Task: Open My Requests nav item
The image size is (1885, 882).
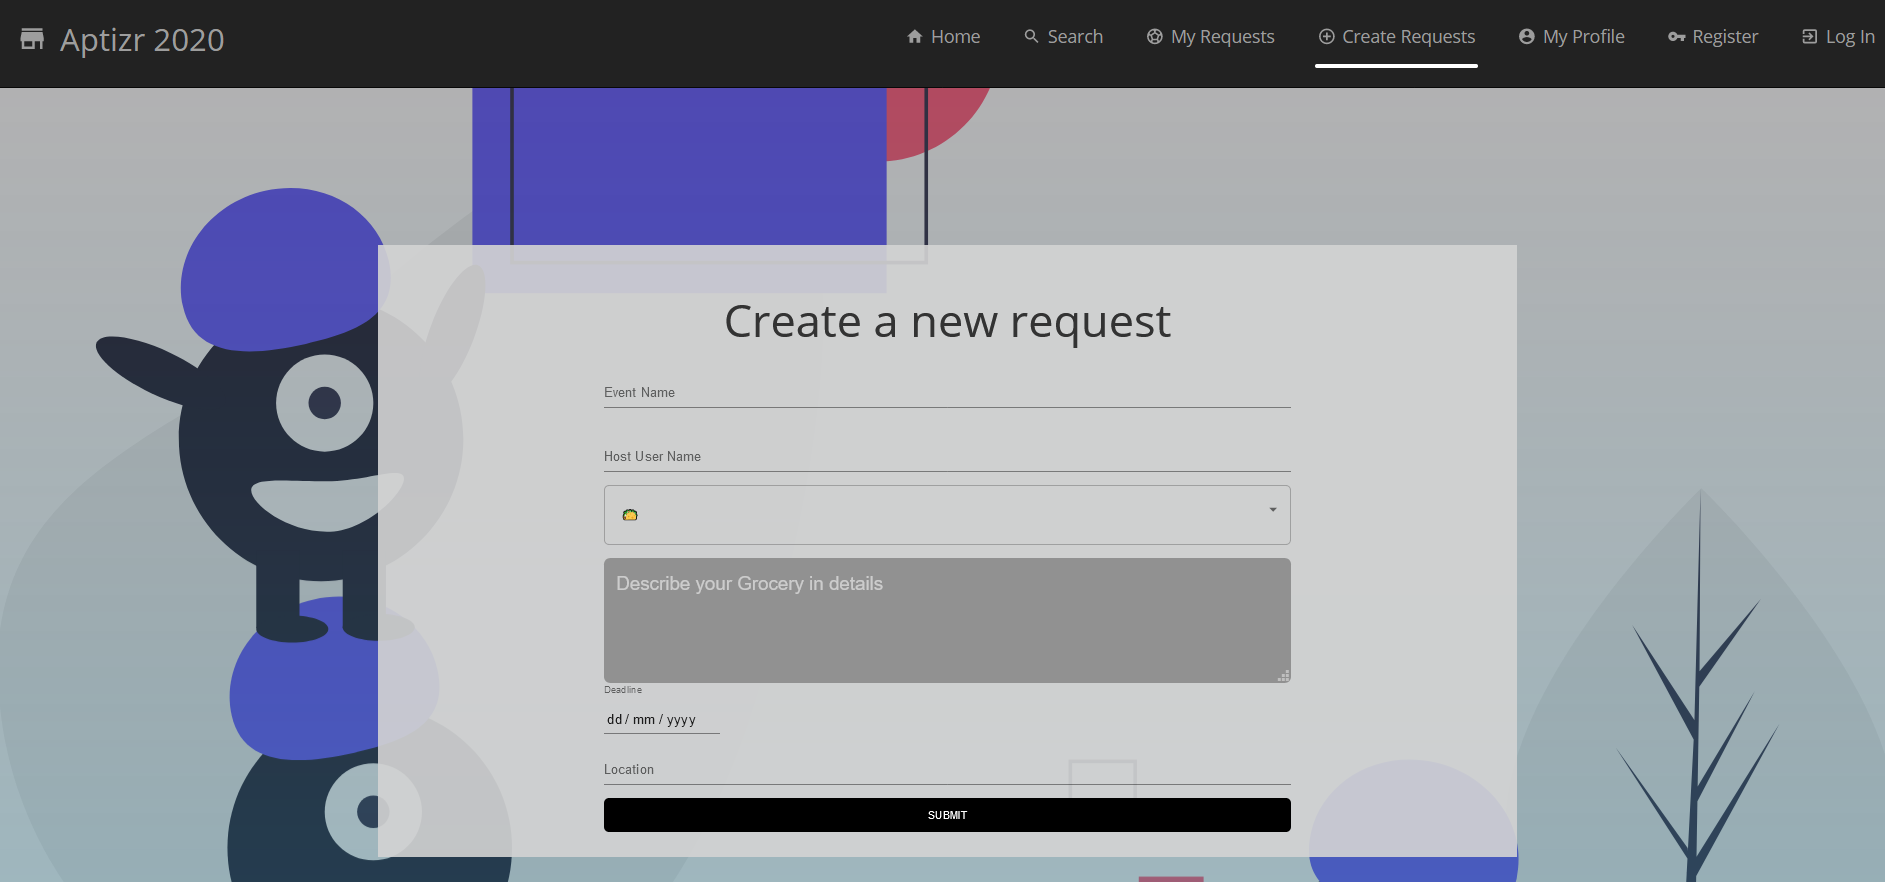Action: pos(1210,37)
